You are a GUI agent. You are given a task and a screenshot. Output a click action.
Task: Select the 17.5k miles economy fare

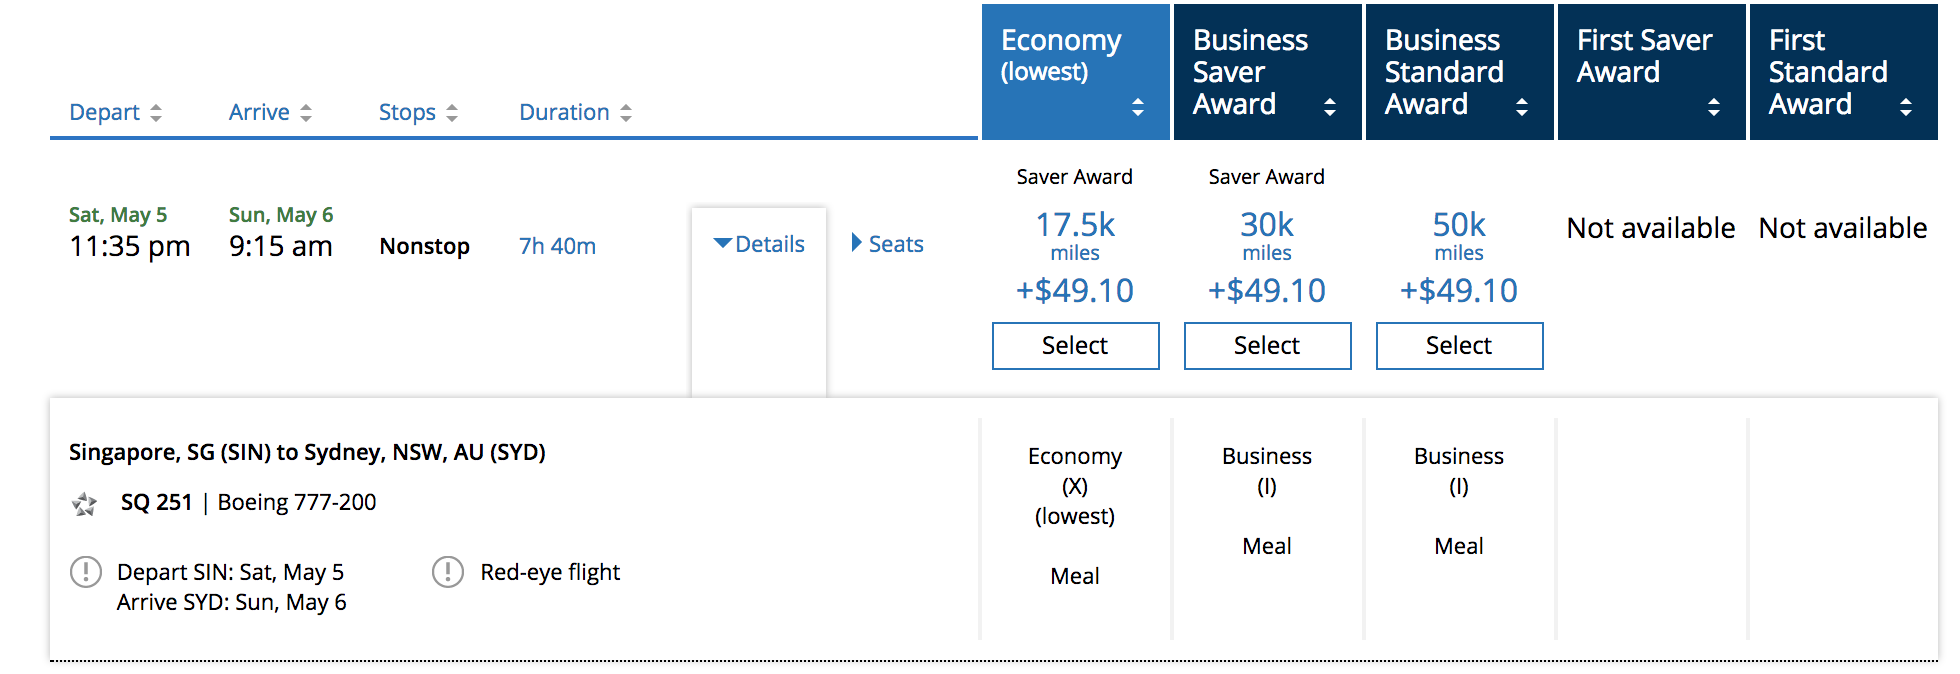coord(1076,346)
